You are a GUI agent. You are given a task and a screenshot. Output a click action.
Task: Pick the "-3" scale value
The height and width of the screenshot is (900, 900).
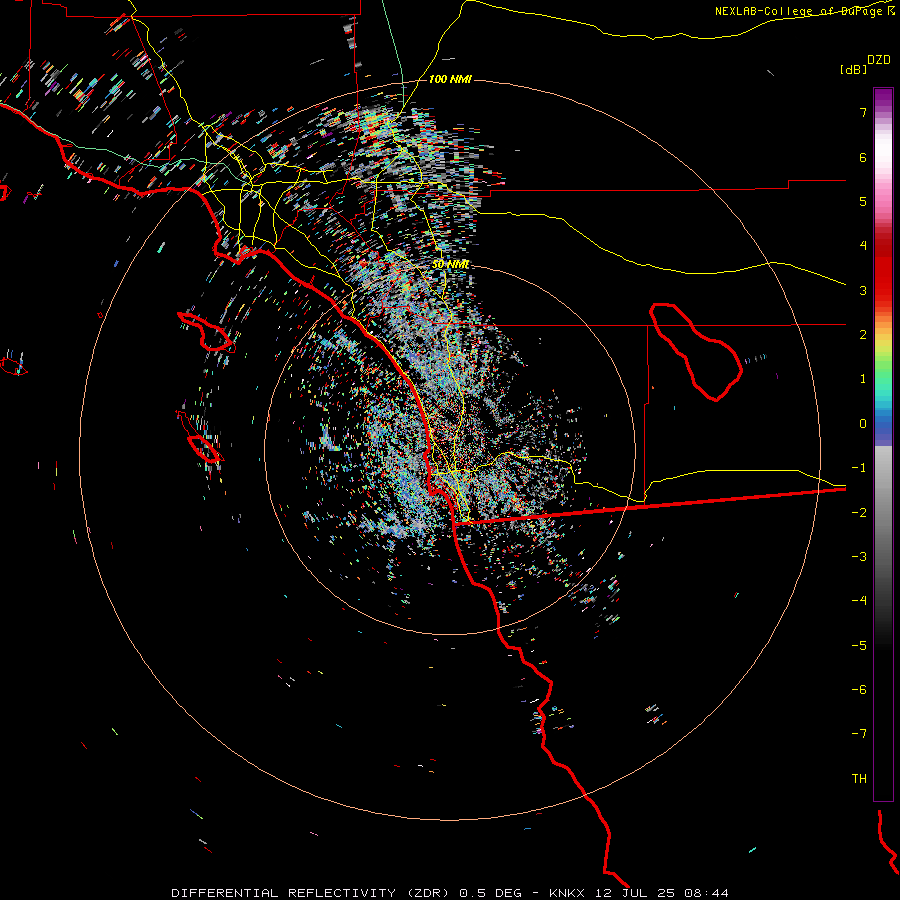(x=859, y=557)
